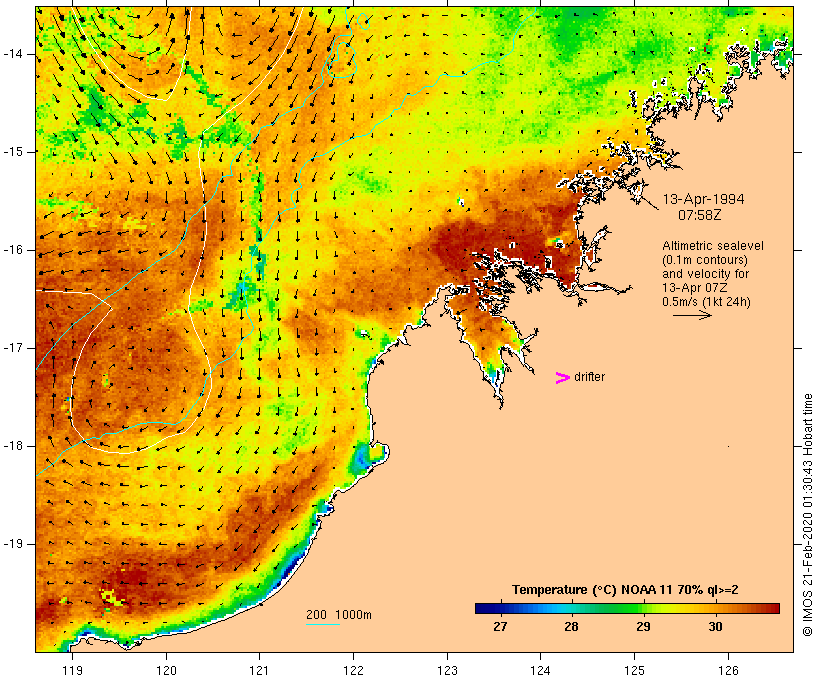The width and height of the screenshot is (820, 680).
Task: Click latitude axis label -17
Action: [x=13, y=348]
